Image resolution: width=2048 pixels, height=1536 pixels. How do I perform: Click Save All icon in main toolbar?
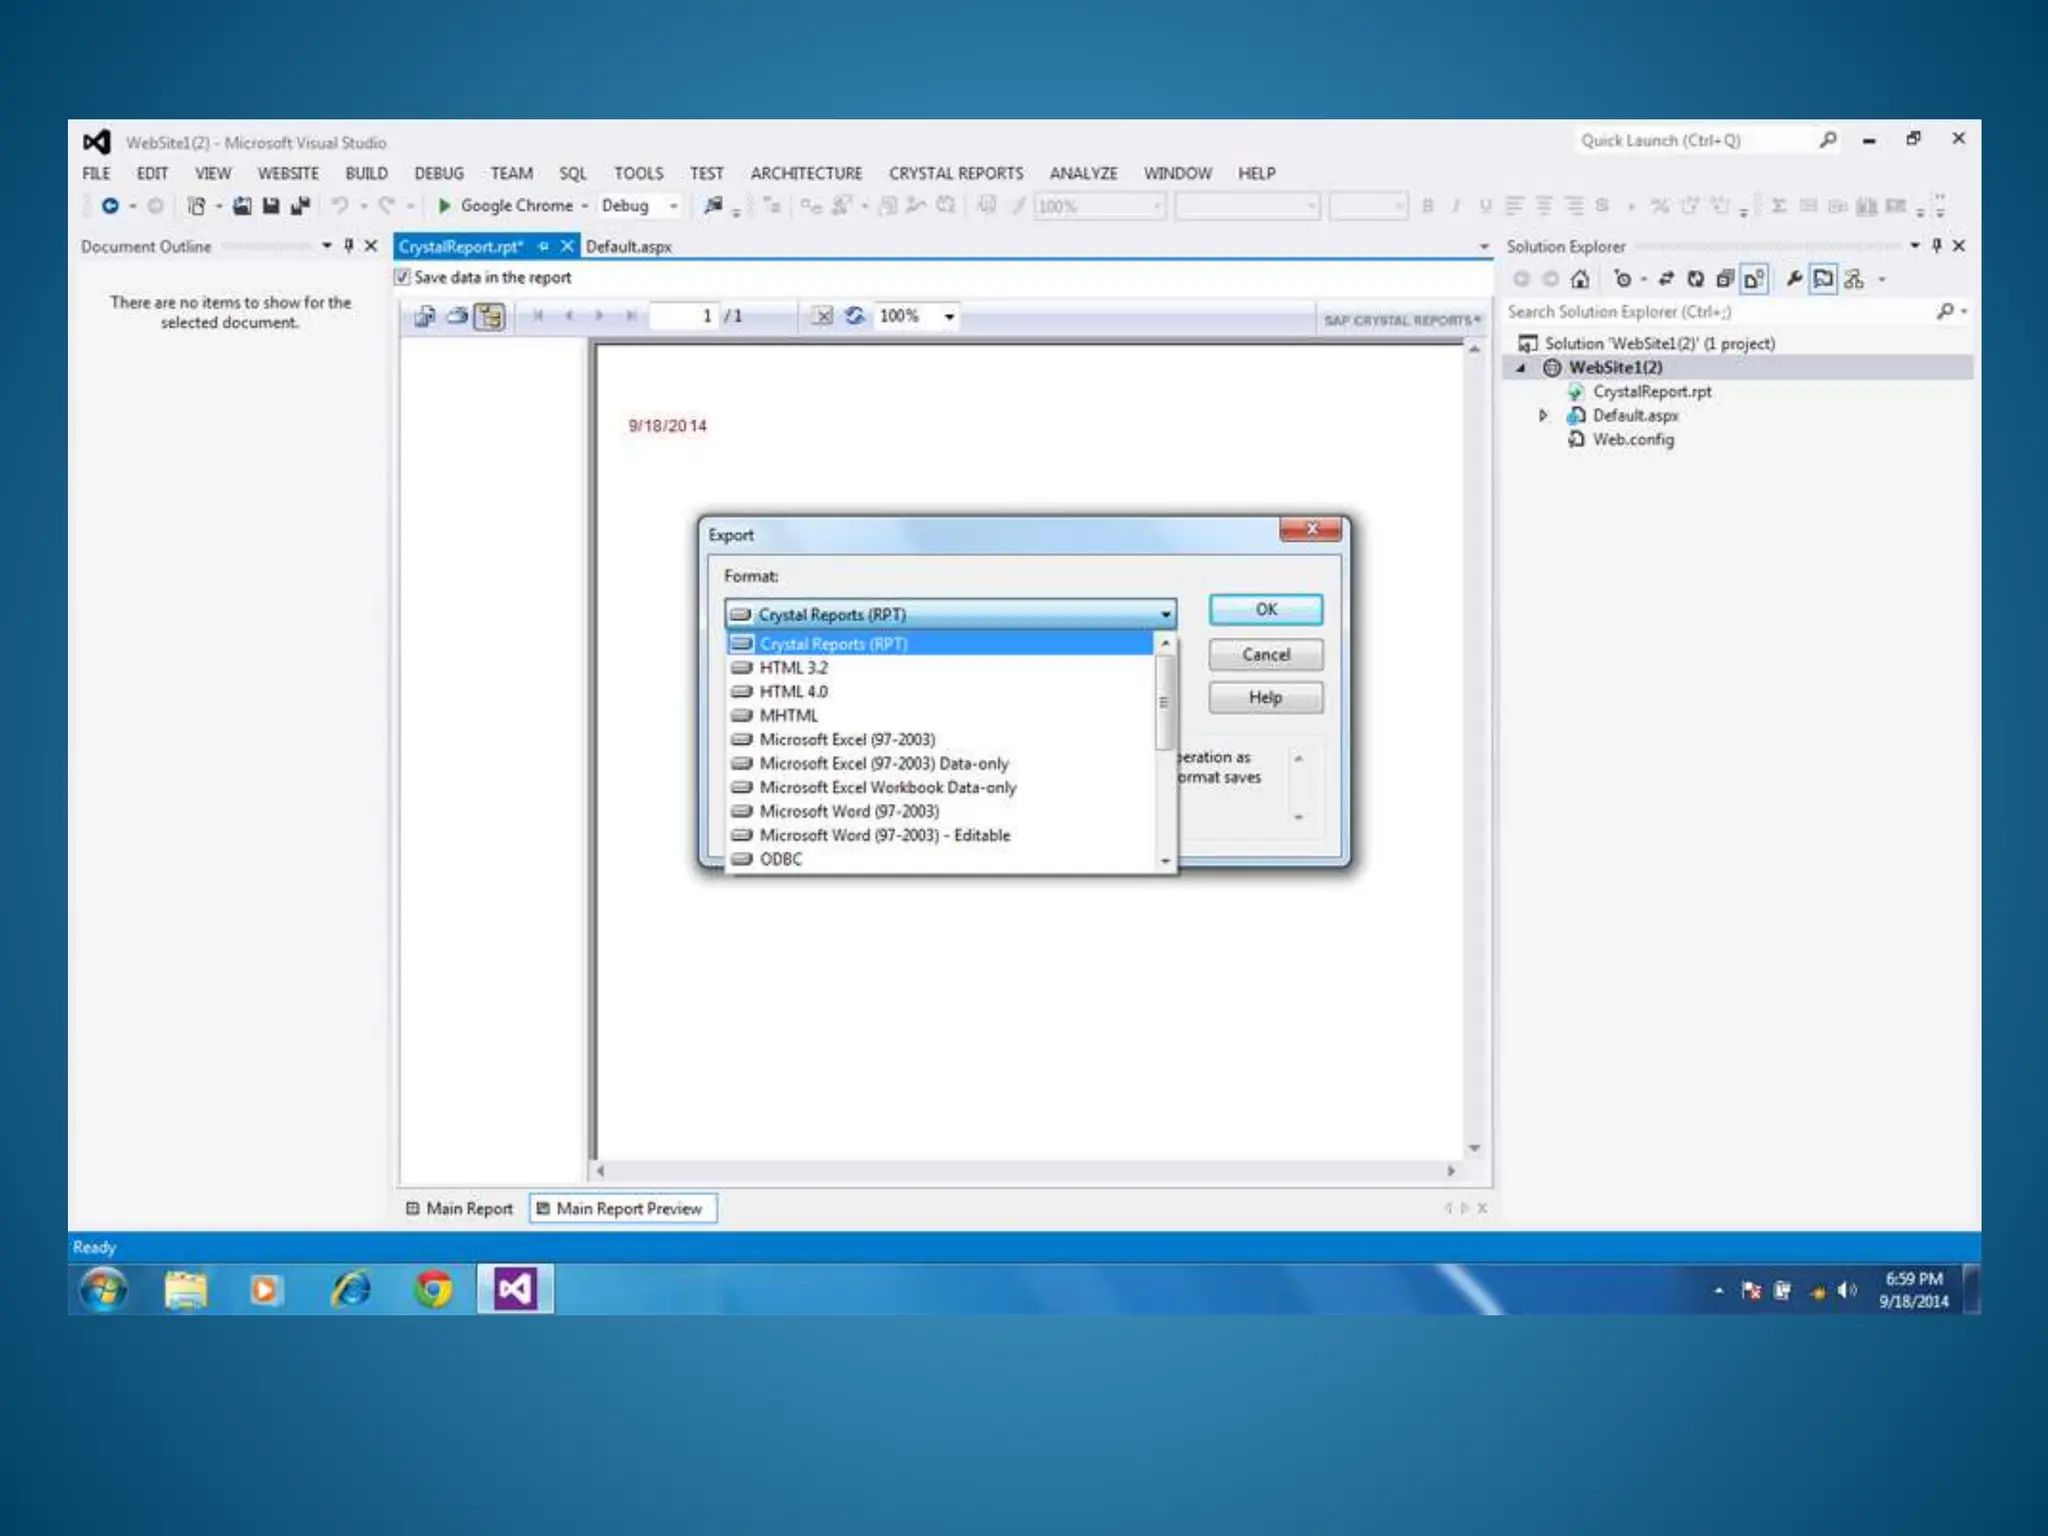pos(299,206)
